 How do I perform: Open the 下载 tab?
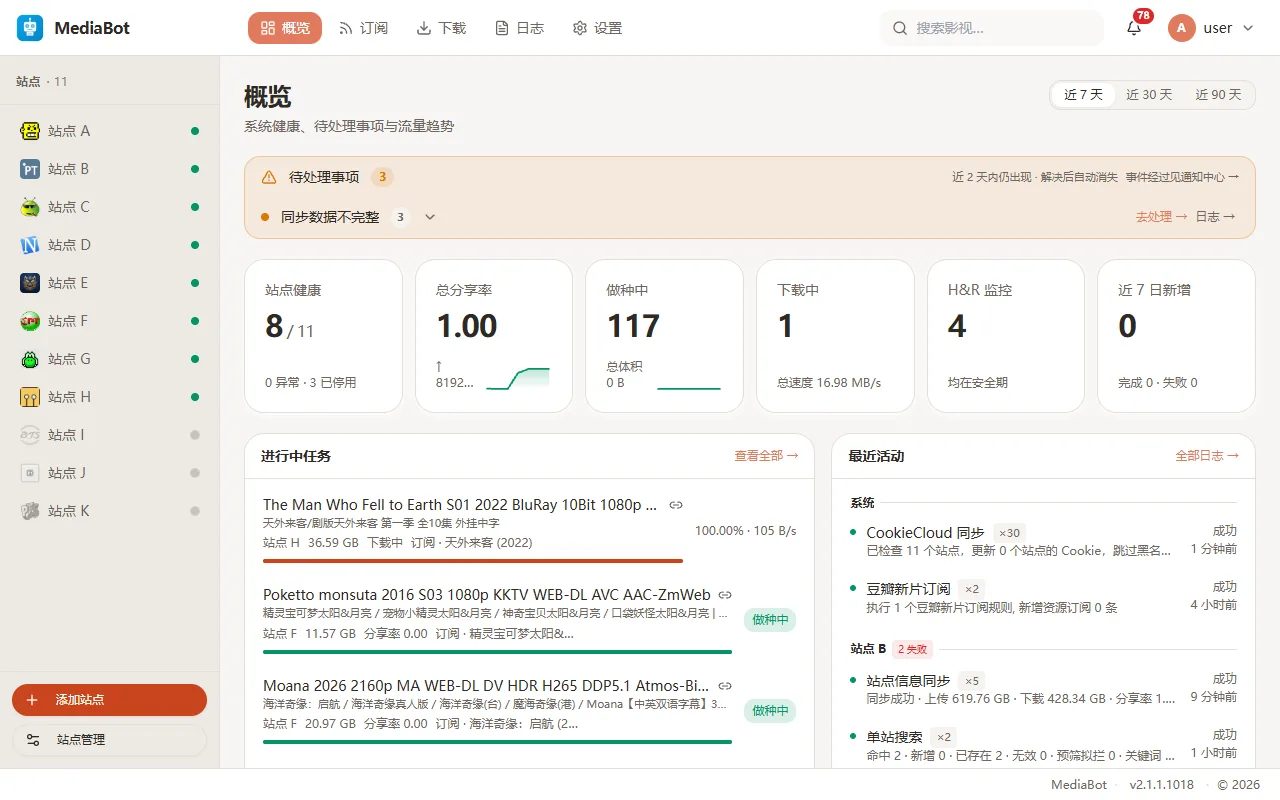441,28
